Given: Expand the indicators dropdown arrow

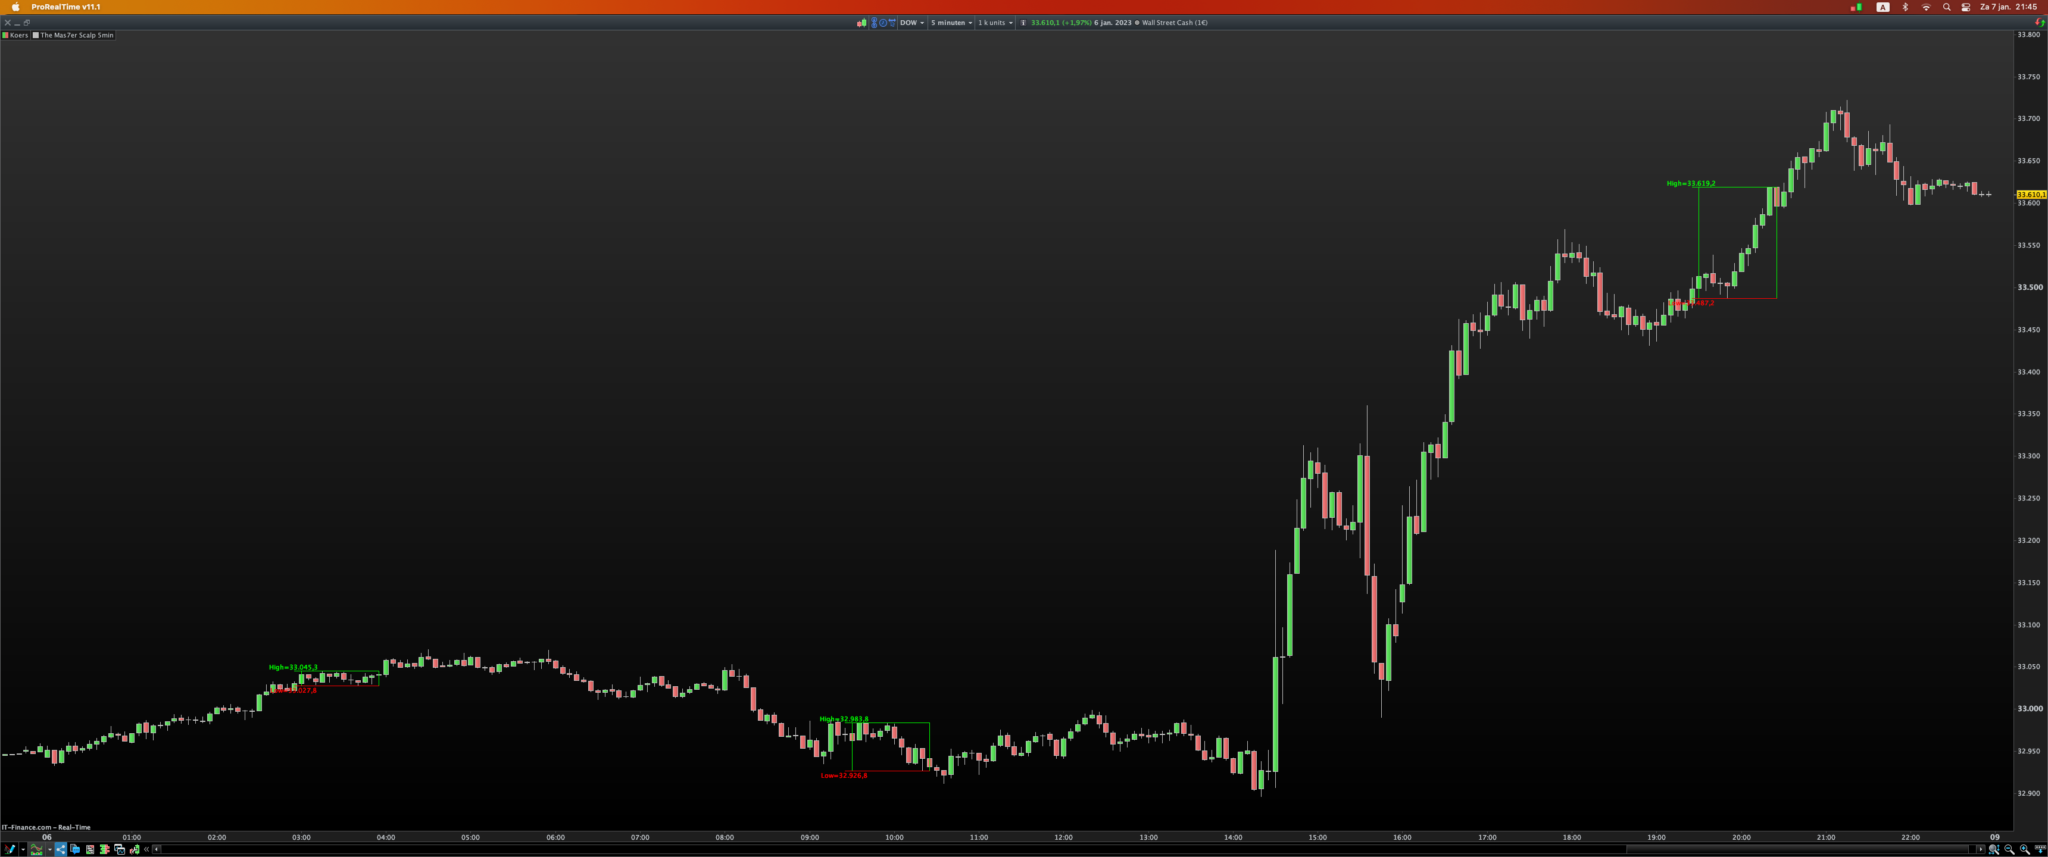Looking at the screenshot, I should [49, 849].
